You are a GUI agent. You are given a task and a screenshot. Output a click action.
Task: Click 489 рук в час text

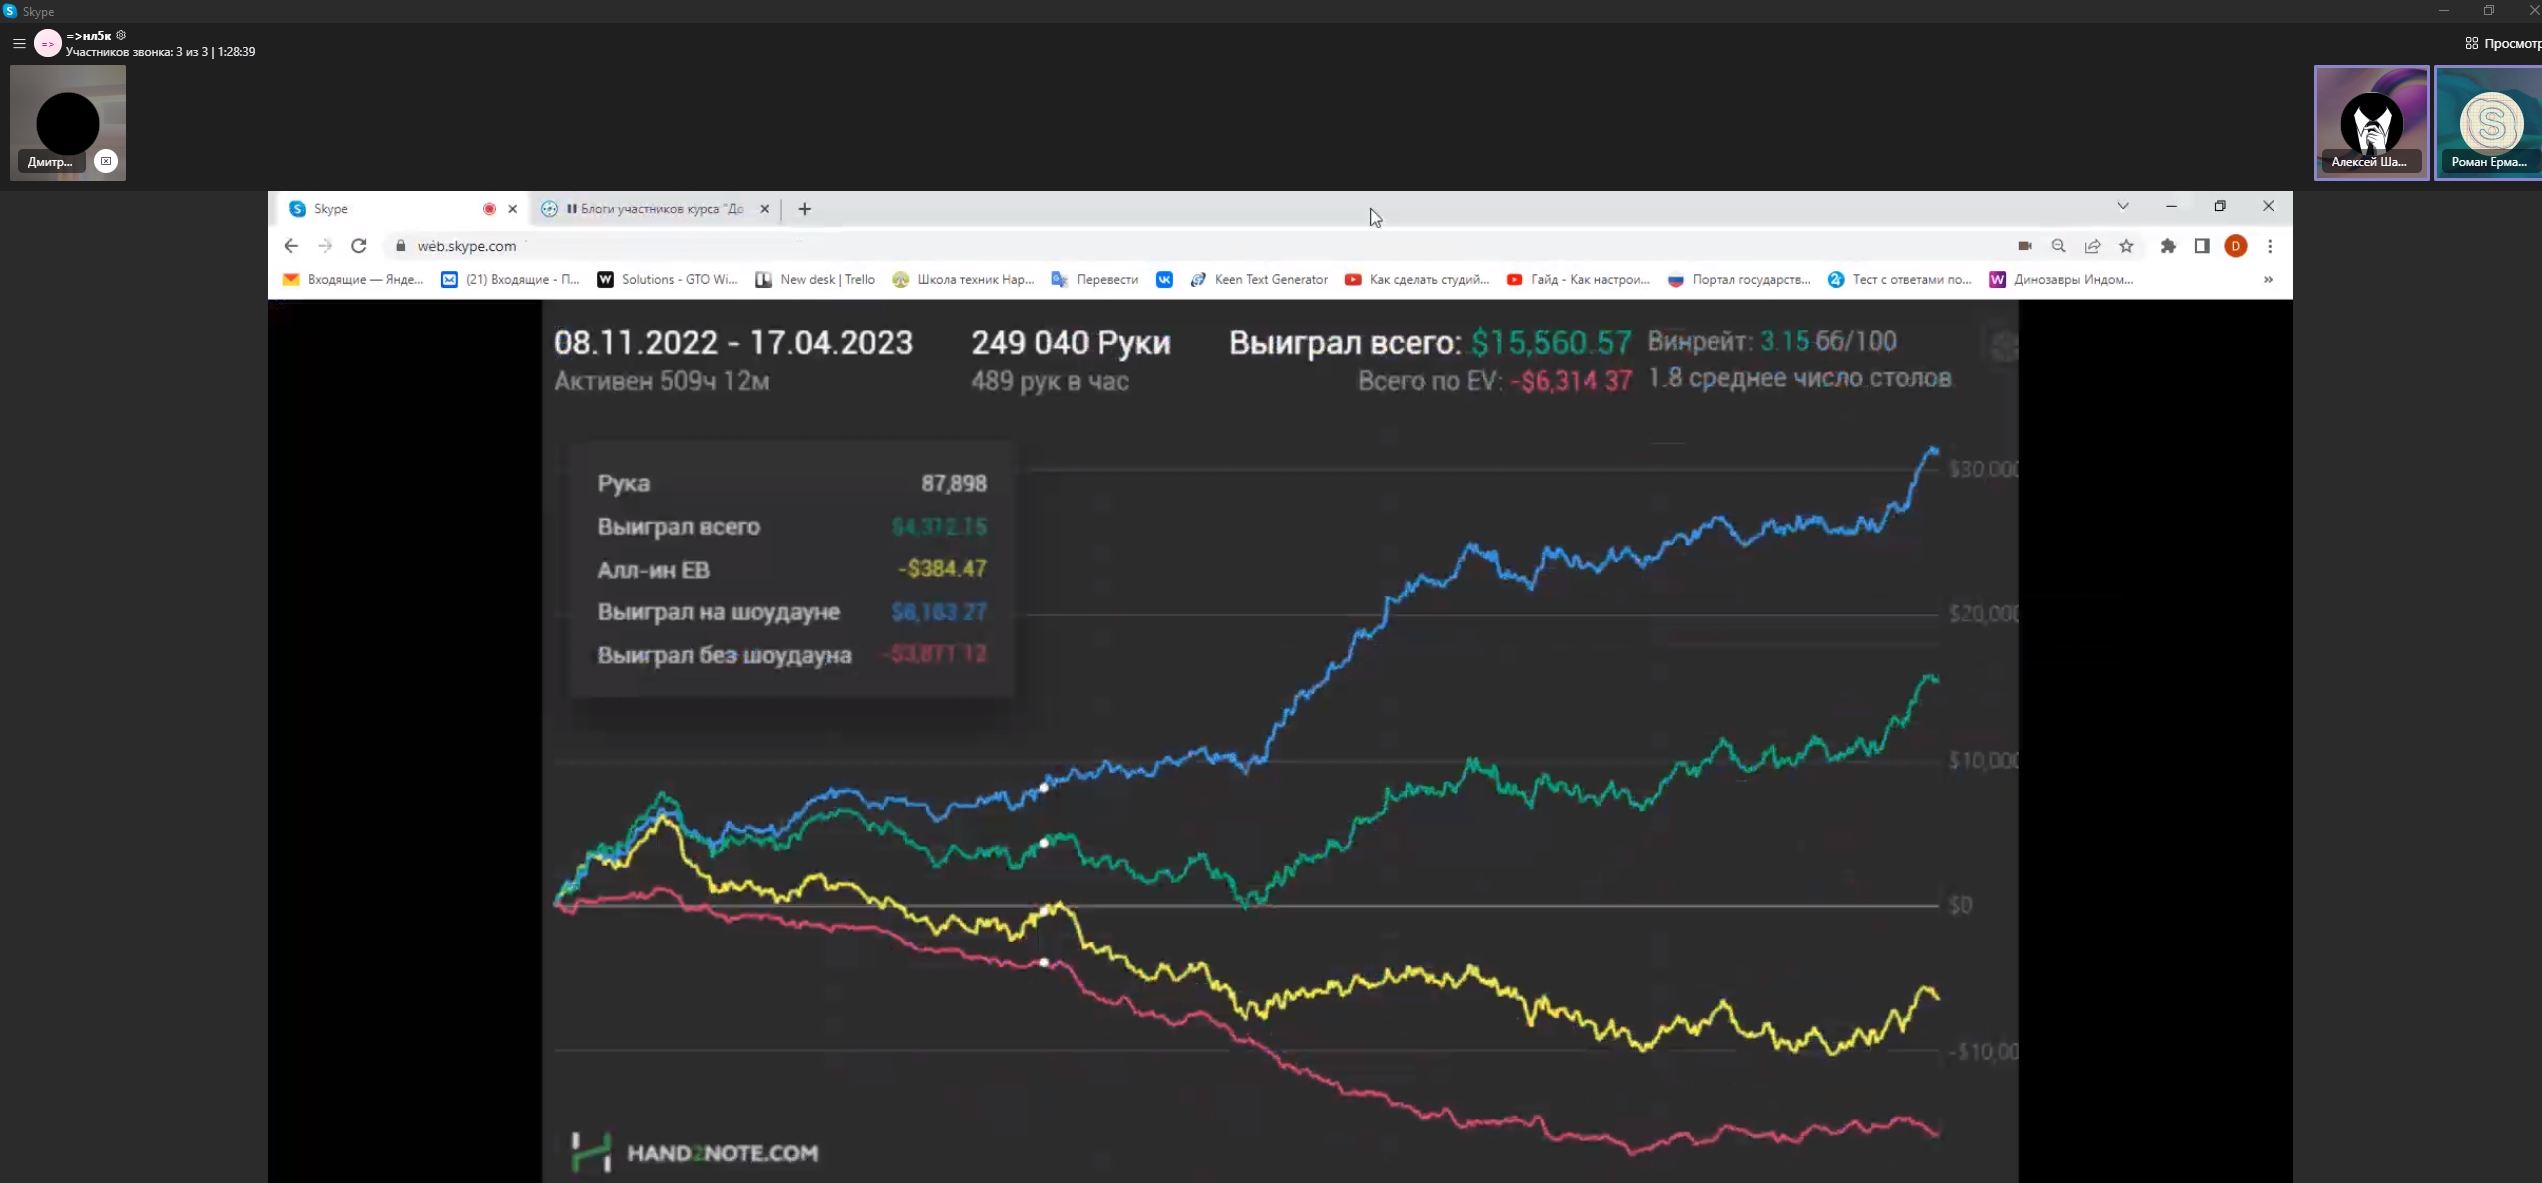(1049, 381)
